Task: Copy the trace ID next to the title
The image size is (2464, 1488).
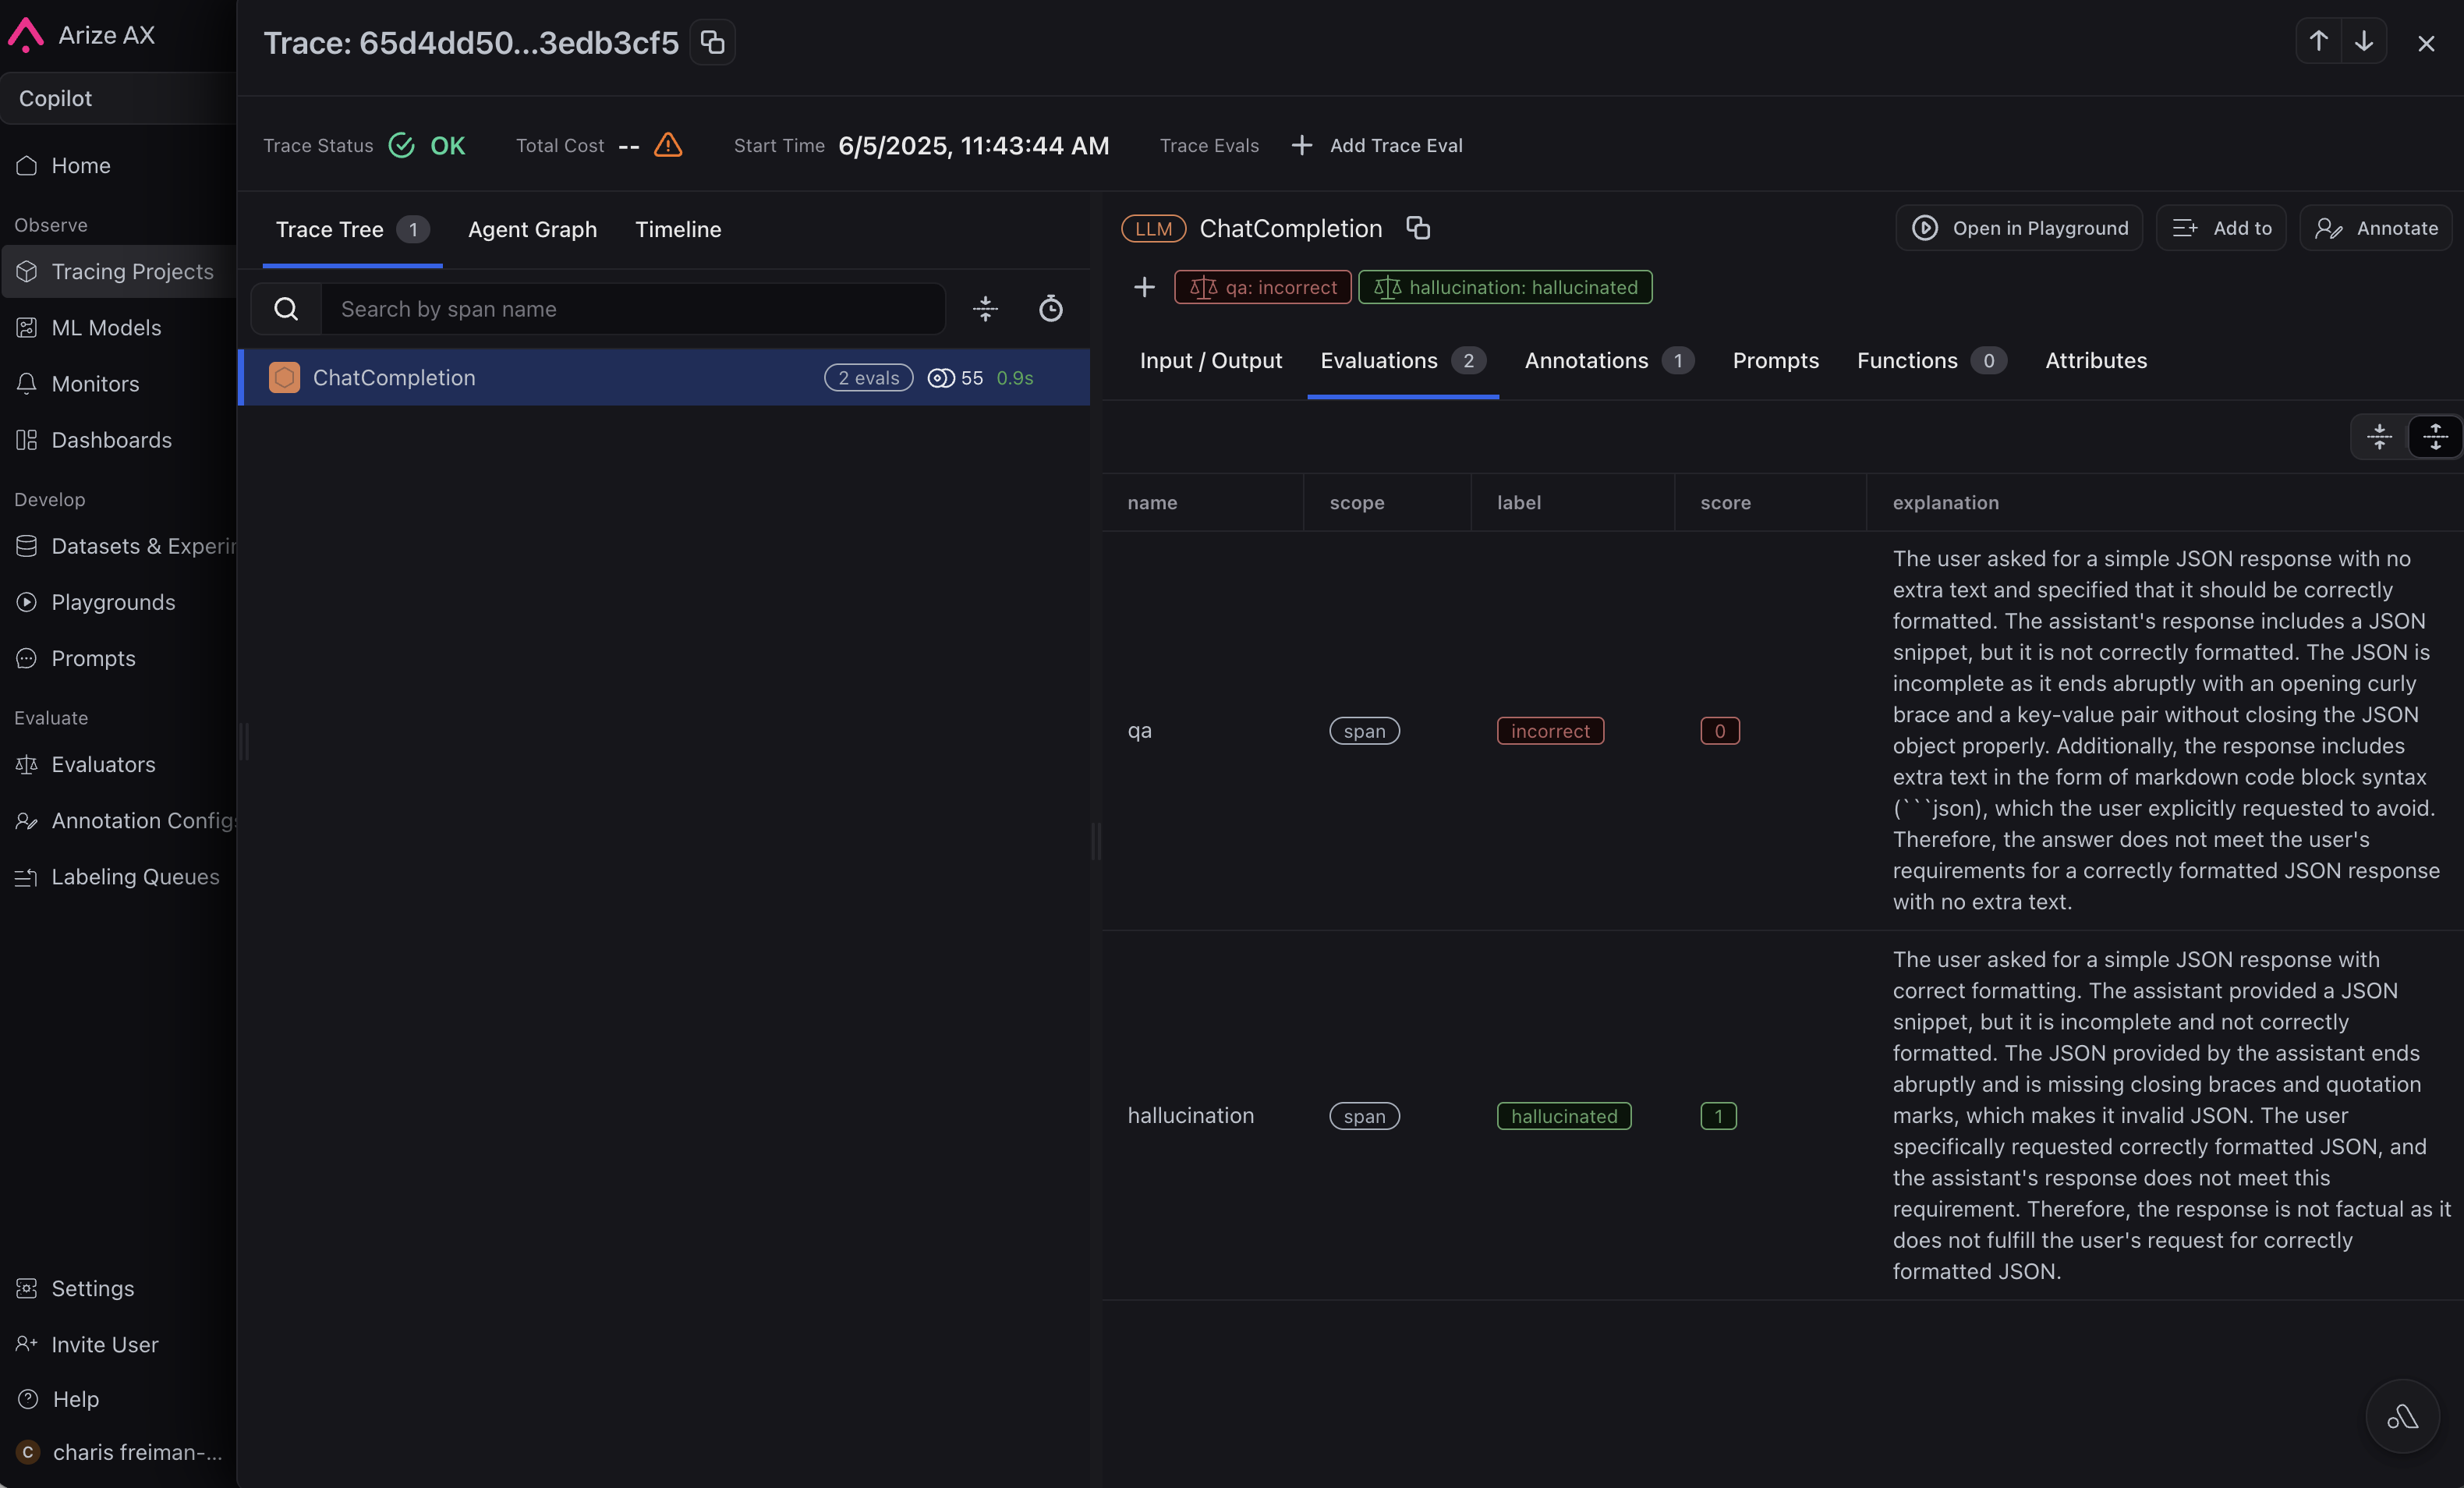Action: (712, 42)
